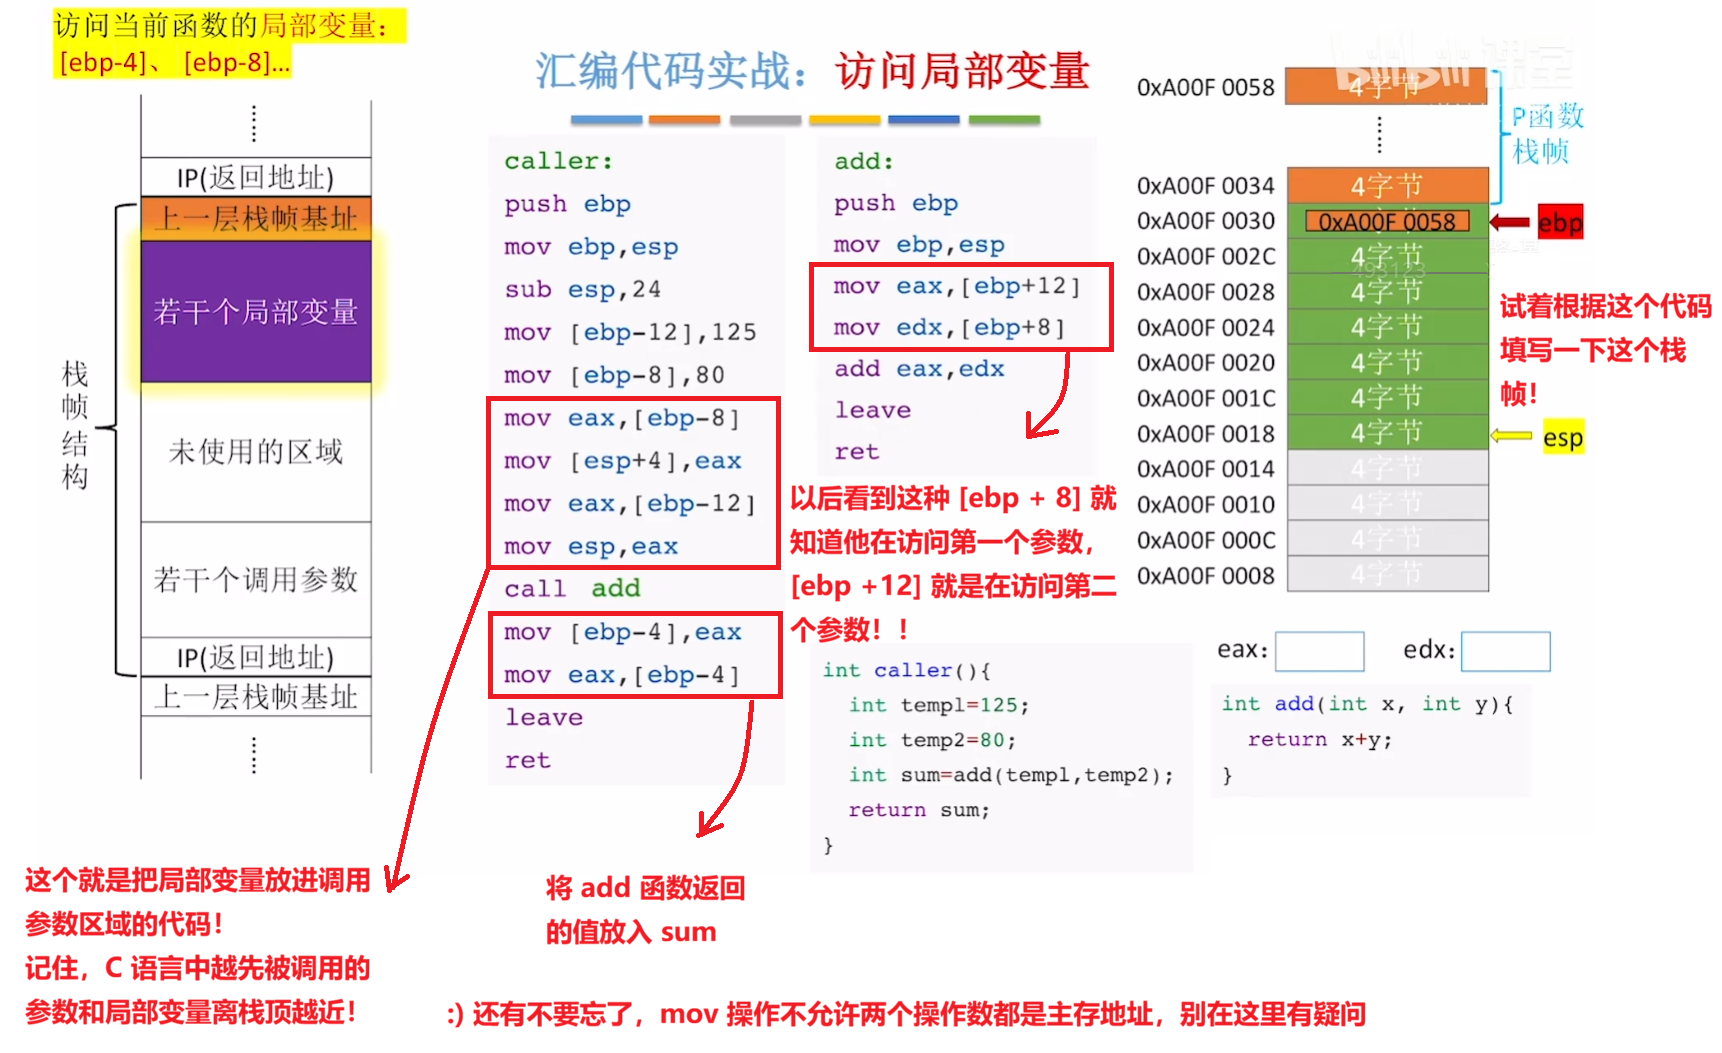Click the 'mov eax,[ebp-8]' line

622,418
